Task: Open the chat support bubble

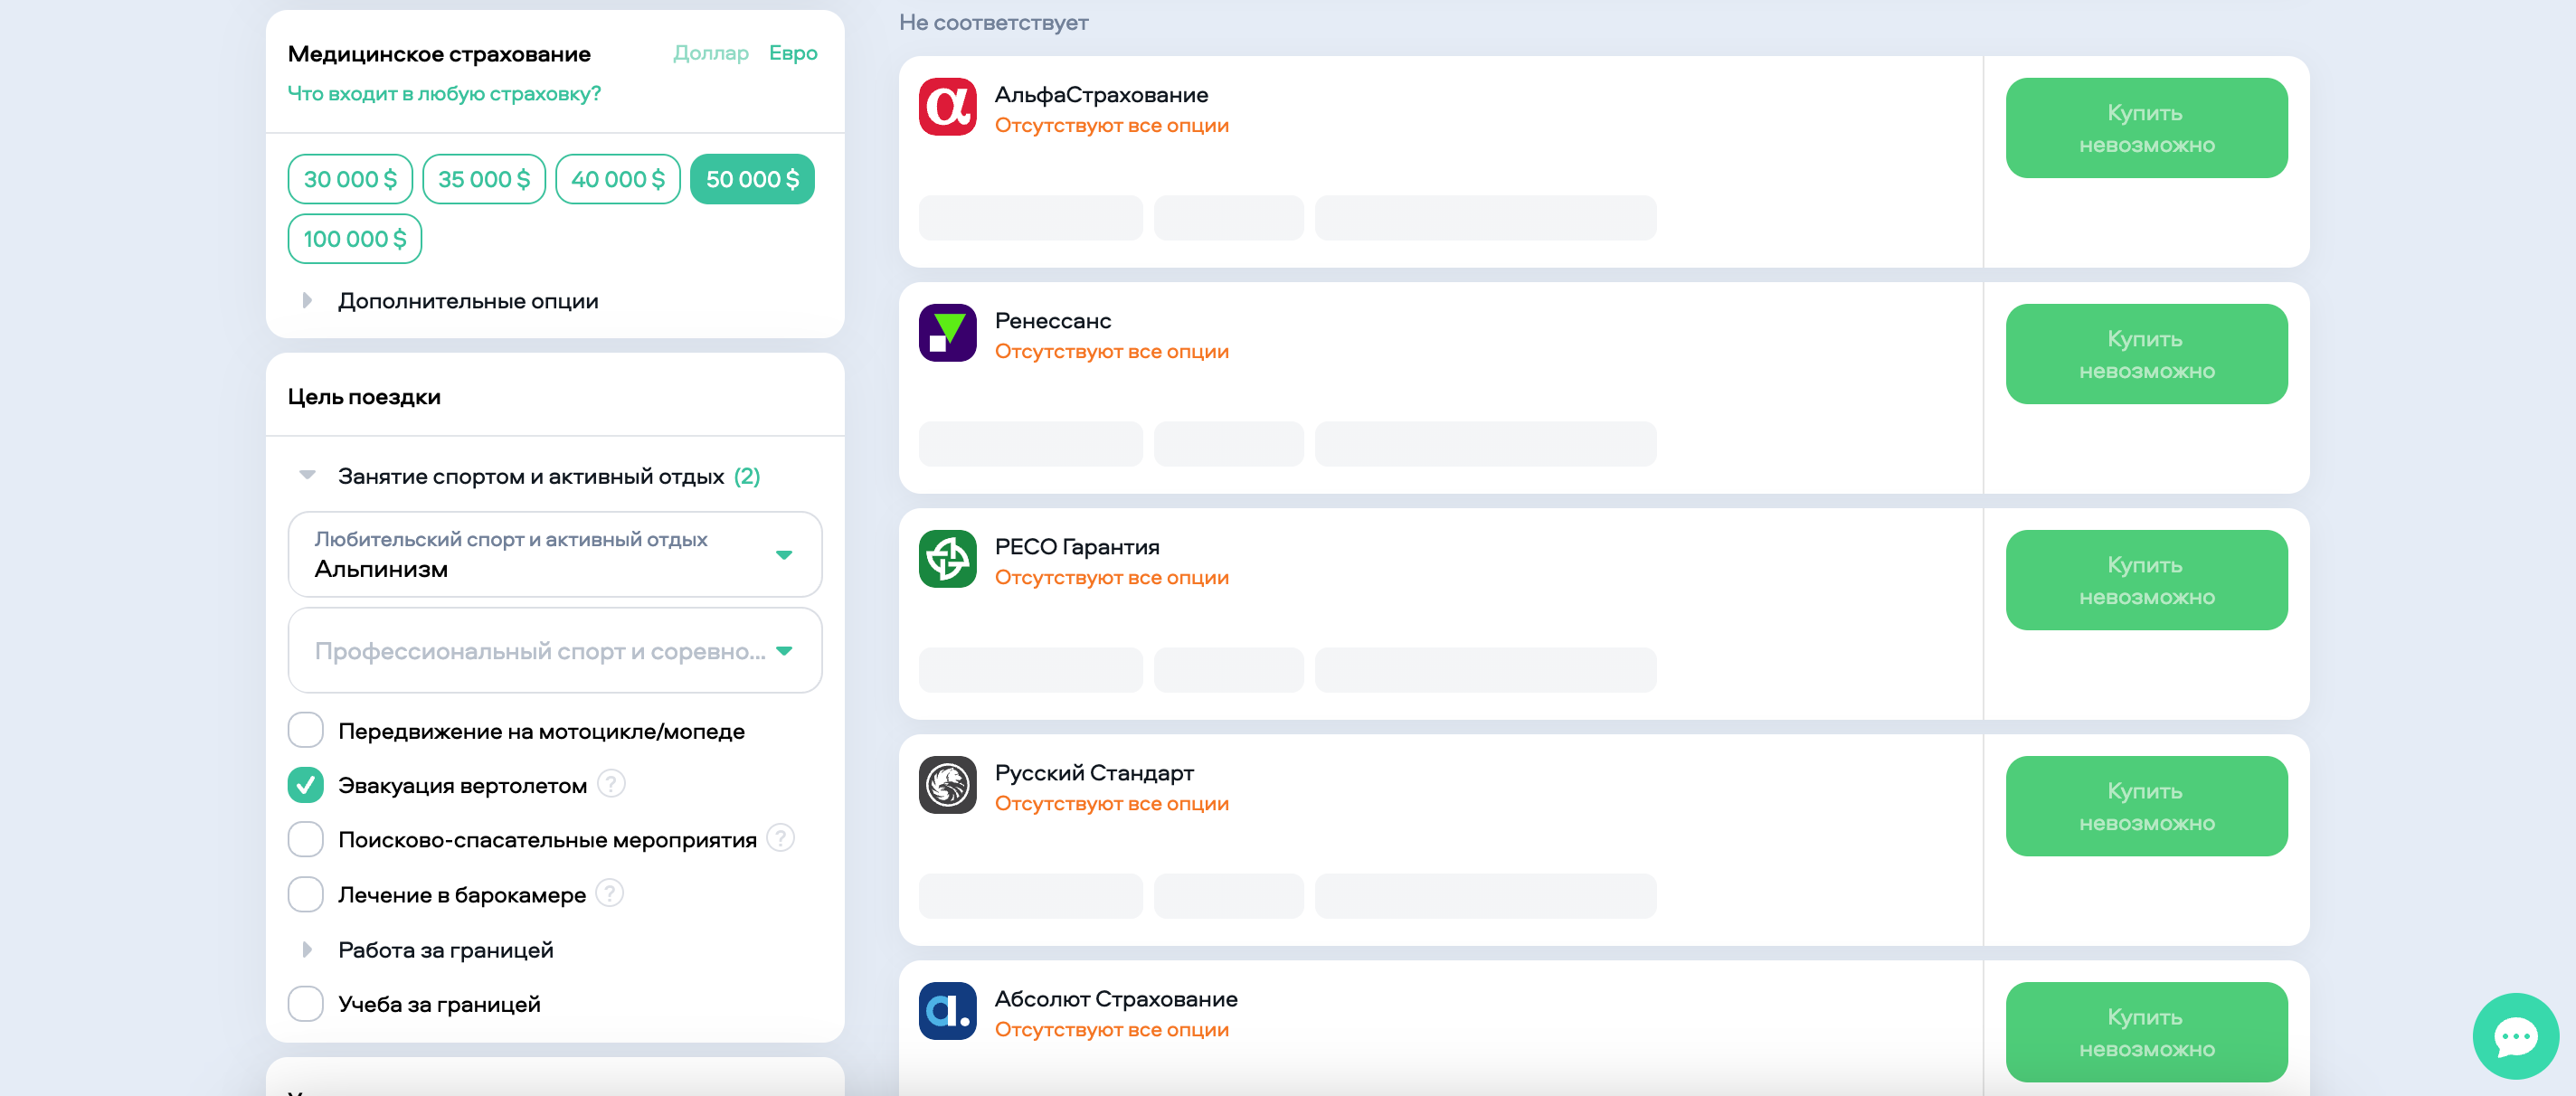Action: pyautogui.click(x=2515, y=1036)
